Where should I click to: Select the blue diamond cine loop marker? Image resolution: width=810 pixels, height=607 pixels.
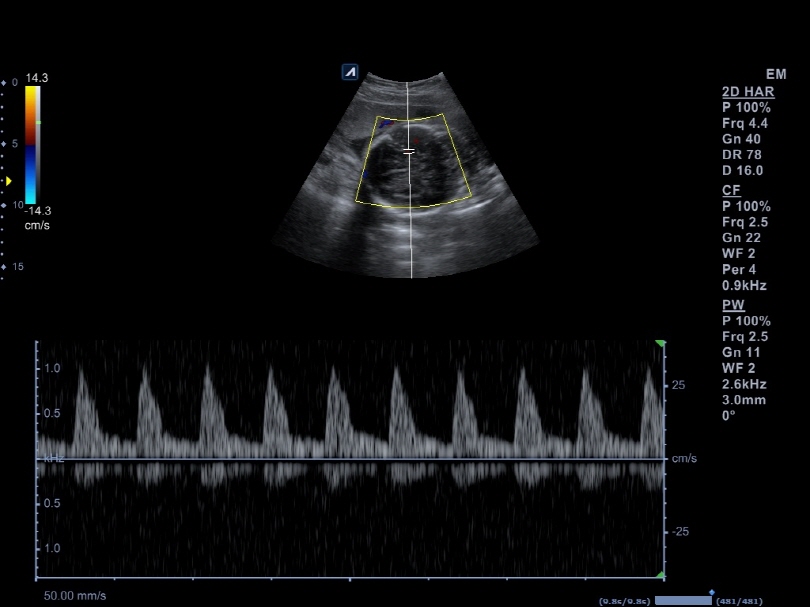click(711, 590)
